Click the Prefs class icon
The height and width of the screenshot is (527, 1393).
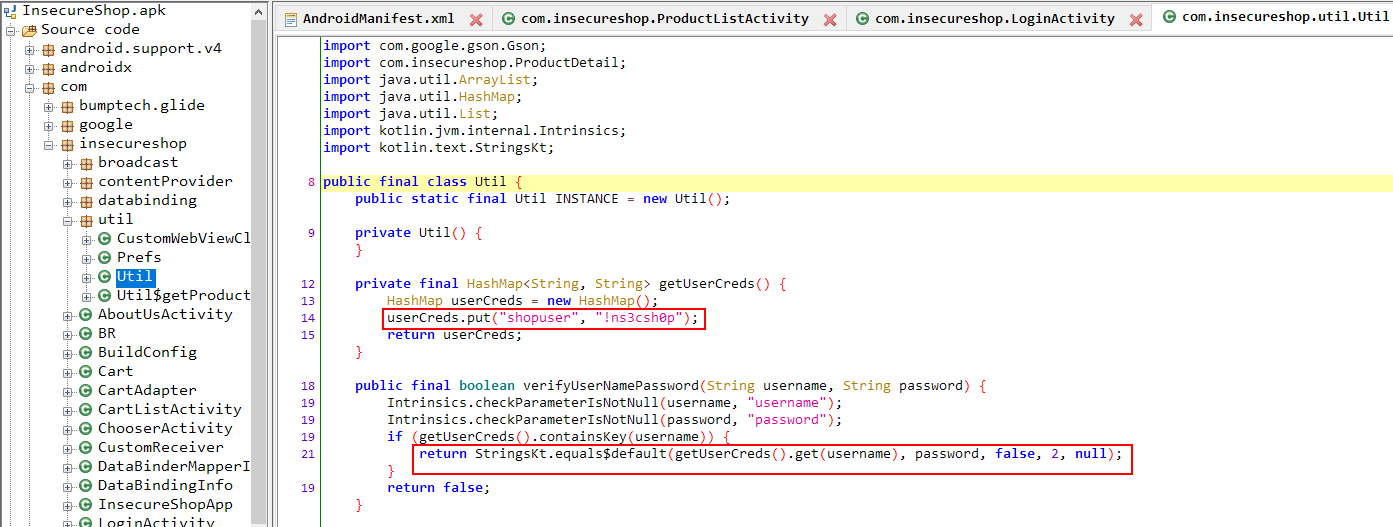[104, 258]
